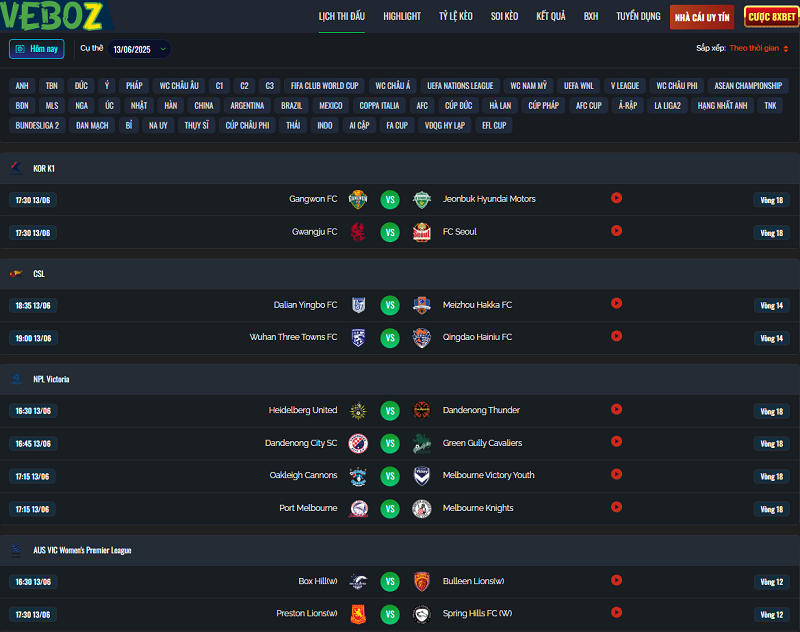
Task: Play livestream icon for Box Hill(w) match
Action: 616,580
